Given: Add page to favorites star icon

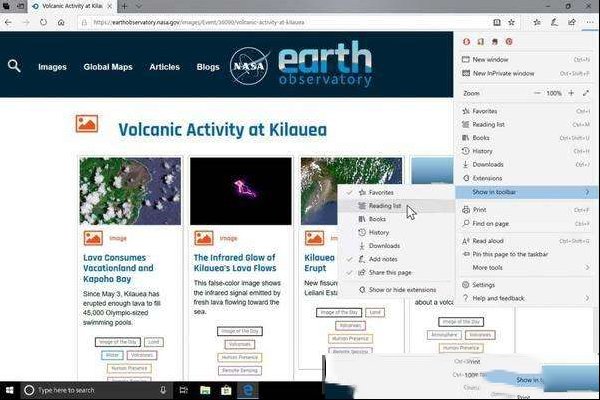Looking at the screenshot, I should pyautogui.click(x=511, y=23).
